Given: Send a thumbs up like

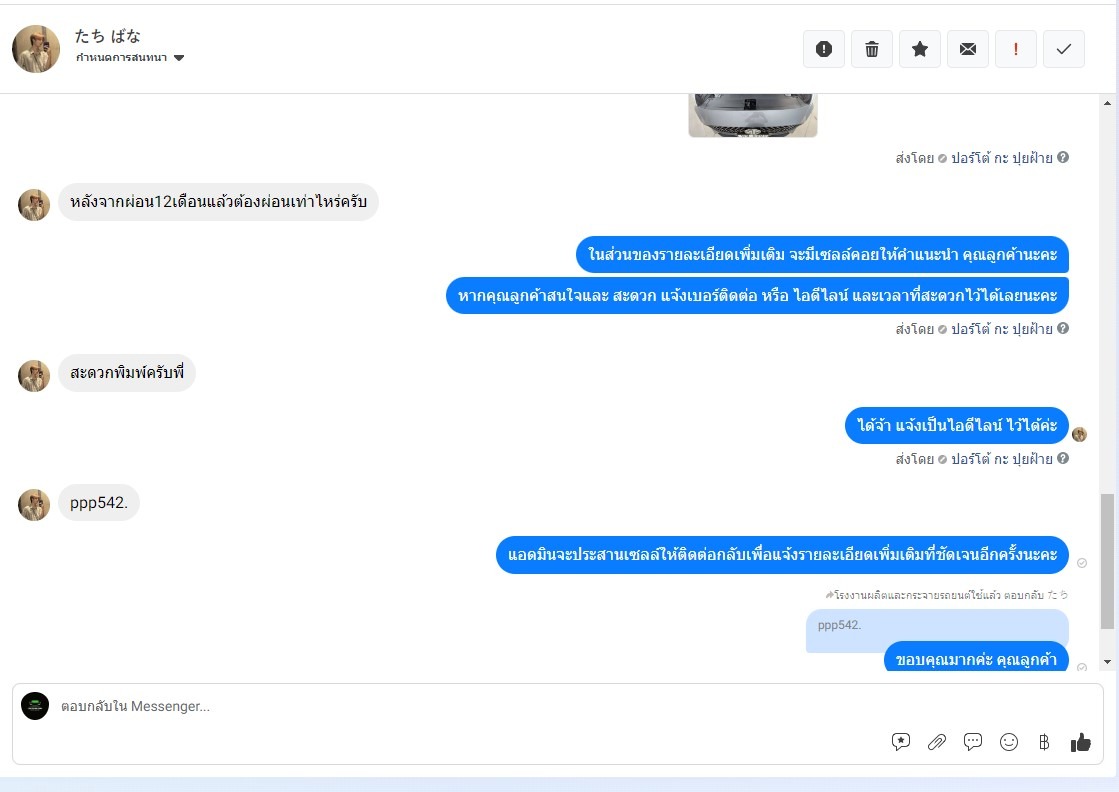Looking at the screenshot, I should tap(1080, 742).
